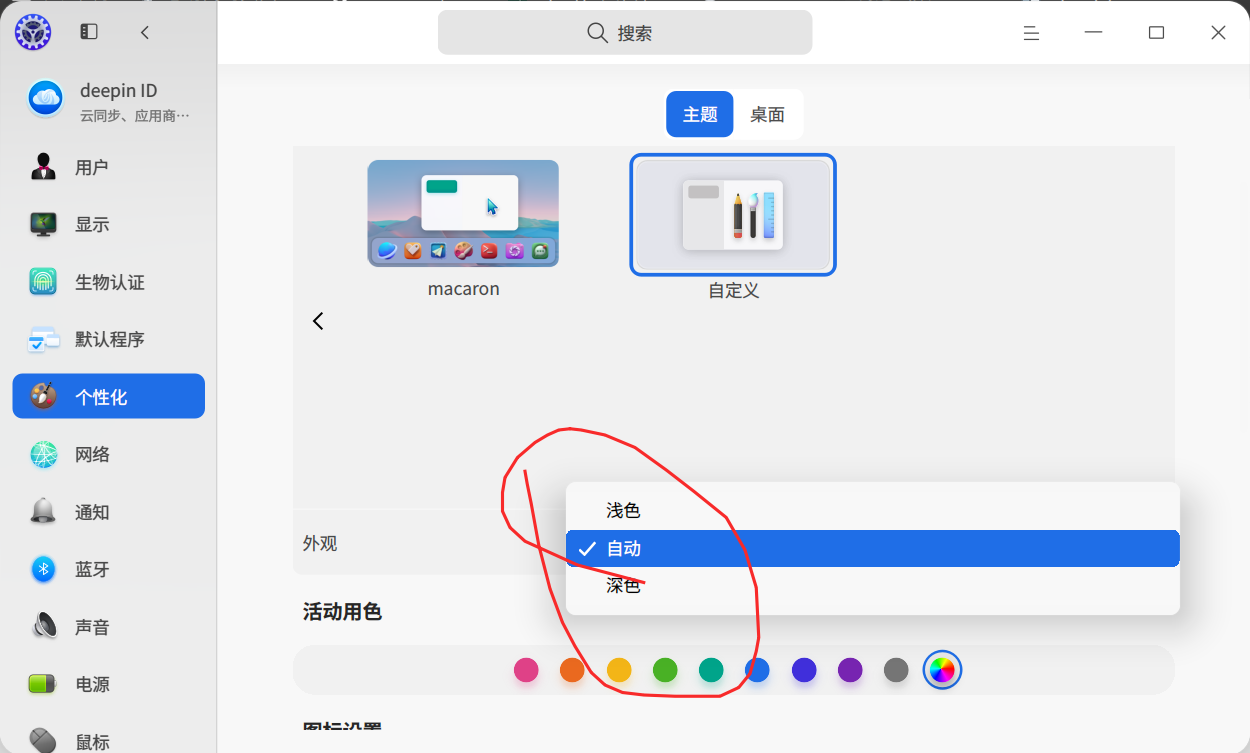Open the 电源 battery icon
Screen dimensions: 1250x753
point(43,684)
